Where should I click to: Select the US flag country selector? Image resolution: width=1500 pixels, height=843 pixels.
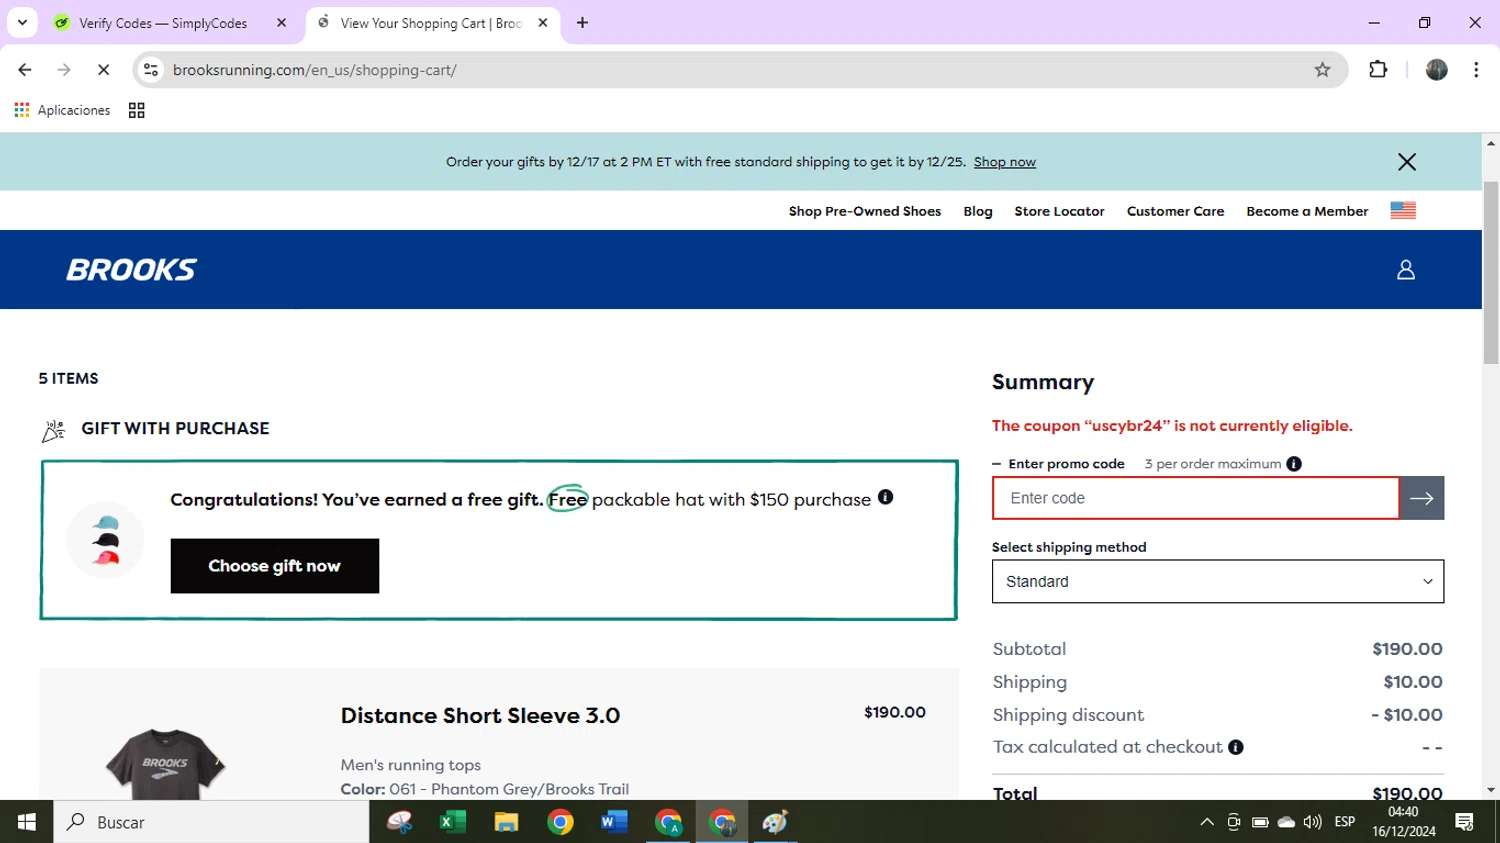click(x=1403, y=210)
